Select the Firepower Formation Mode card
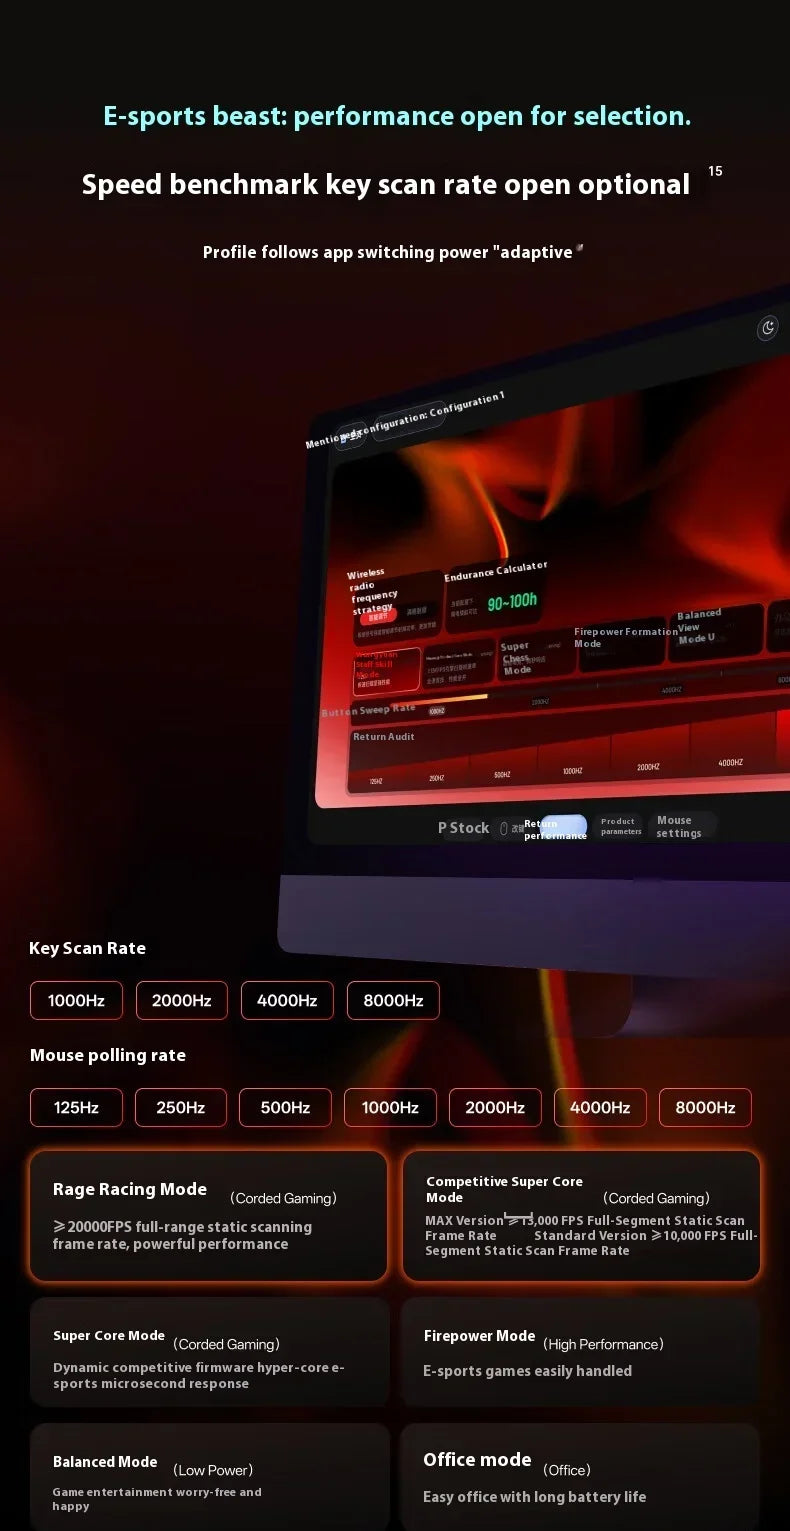Viewport: 790px width, 1531px height. (621, 645)
